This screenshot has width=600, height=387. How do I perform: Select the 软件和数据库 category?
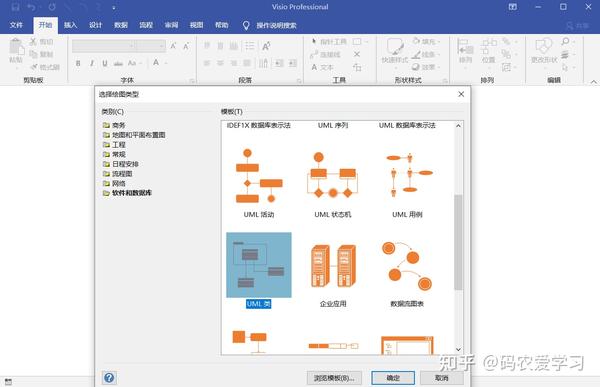[x=127, y=193]
